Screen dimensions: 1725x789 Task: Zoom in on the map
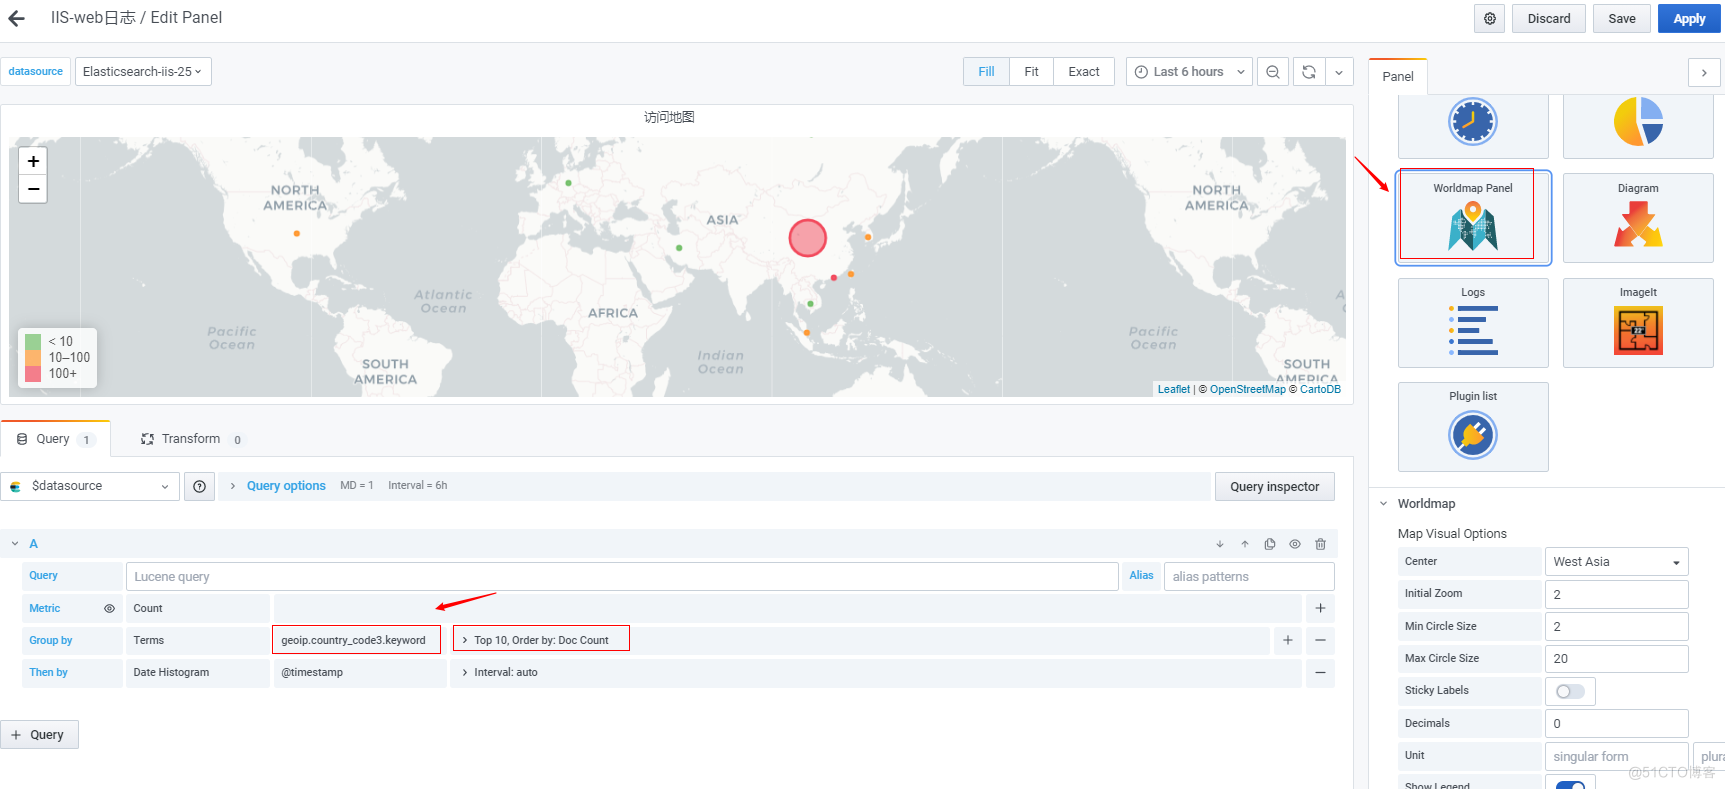click(x=33, y=161)
